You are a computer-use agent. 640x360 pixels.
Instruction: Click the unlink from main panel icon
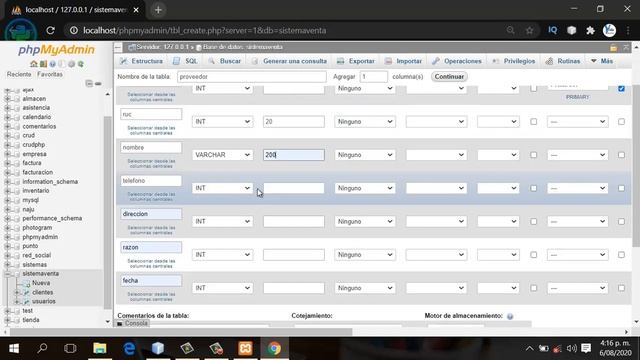(x=98, y=83)
